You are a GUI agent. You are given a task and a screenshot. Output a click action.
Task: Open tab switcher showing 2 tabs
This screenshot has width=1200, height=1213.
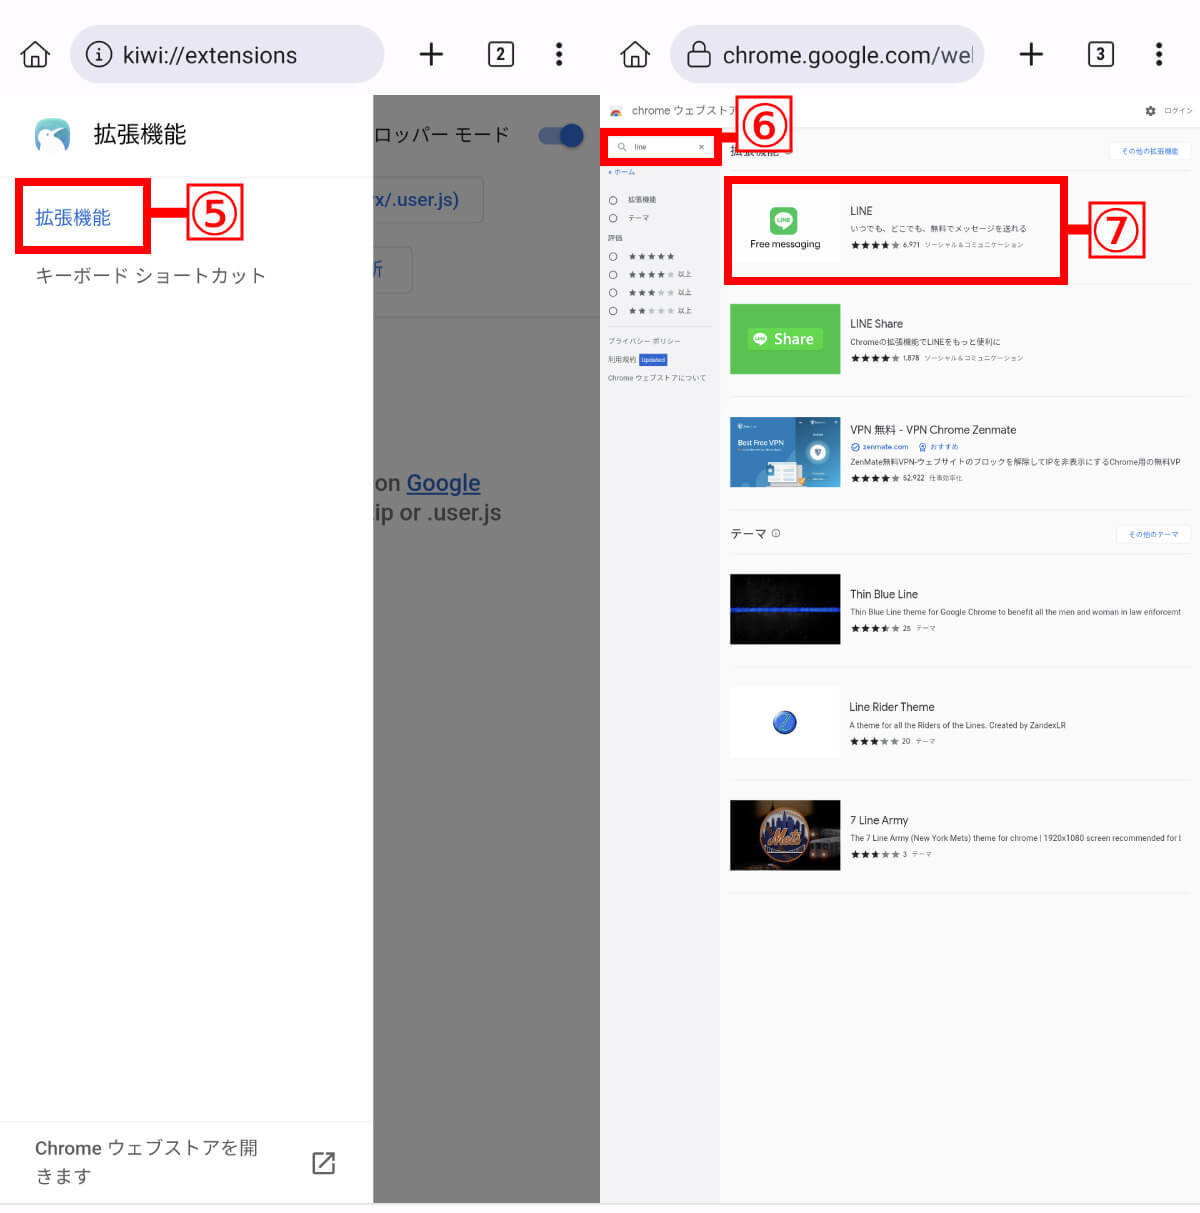pyautogui.click(x=501, y=54)
